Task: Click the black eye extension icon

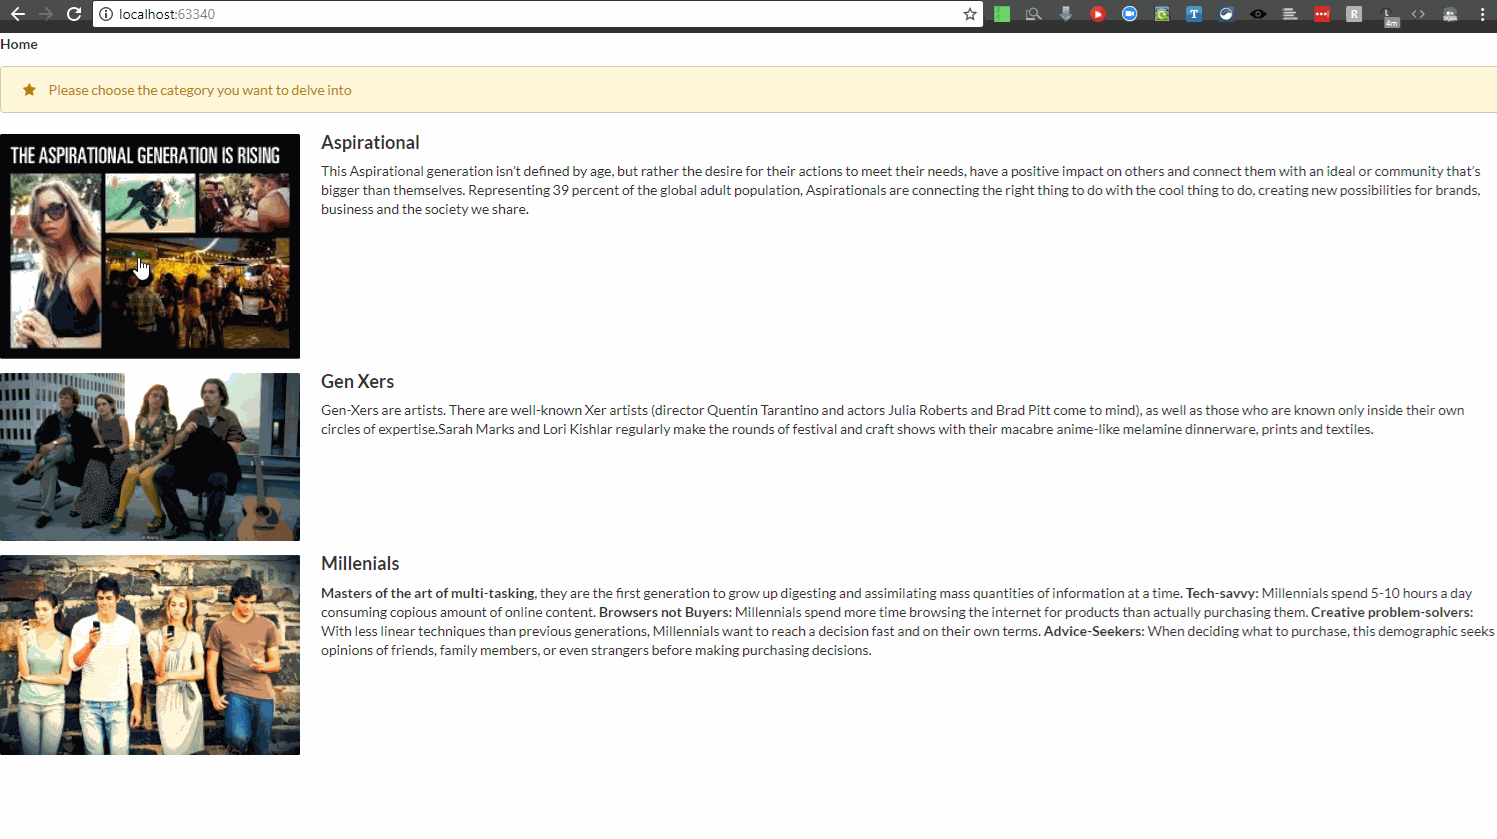Action: pyautogui.click(x=1257, y=14)
